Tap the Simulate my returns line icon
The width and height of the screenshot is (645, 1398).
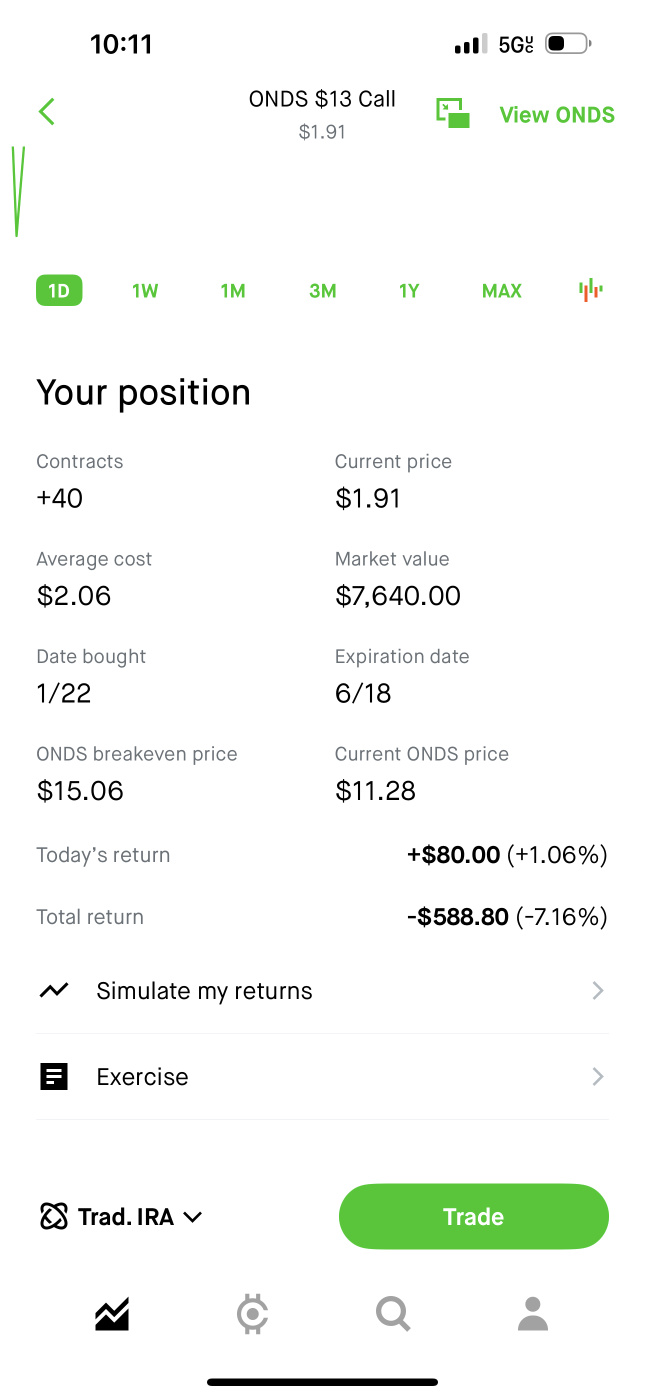(x=54, y=991)
